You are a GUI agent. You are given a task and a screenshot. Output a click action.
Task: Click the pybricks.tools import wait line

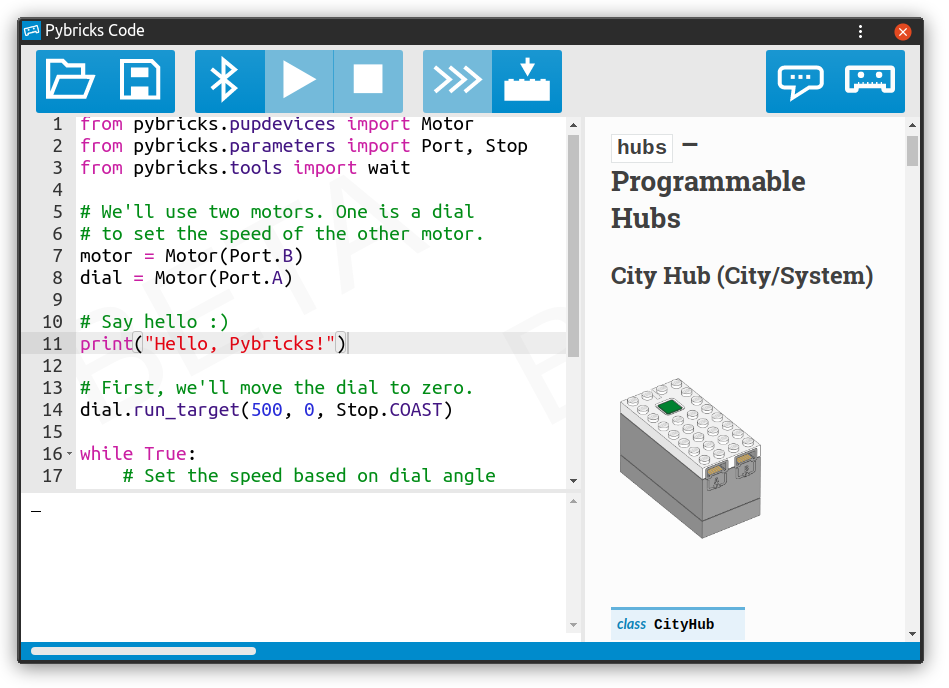(x=245, y=168)
